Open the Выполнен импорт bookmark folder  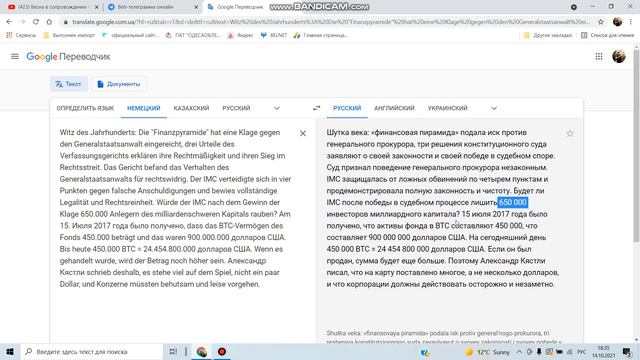pos(69,35)
